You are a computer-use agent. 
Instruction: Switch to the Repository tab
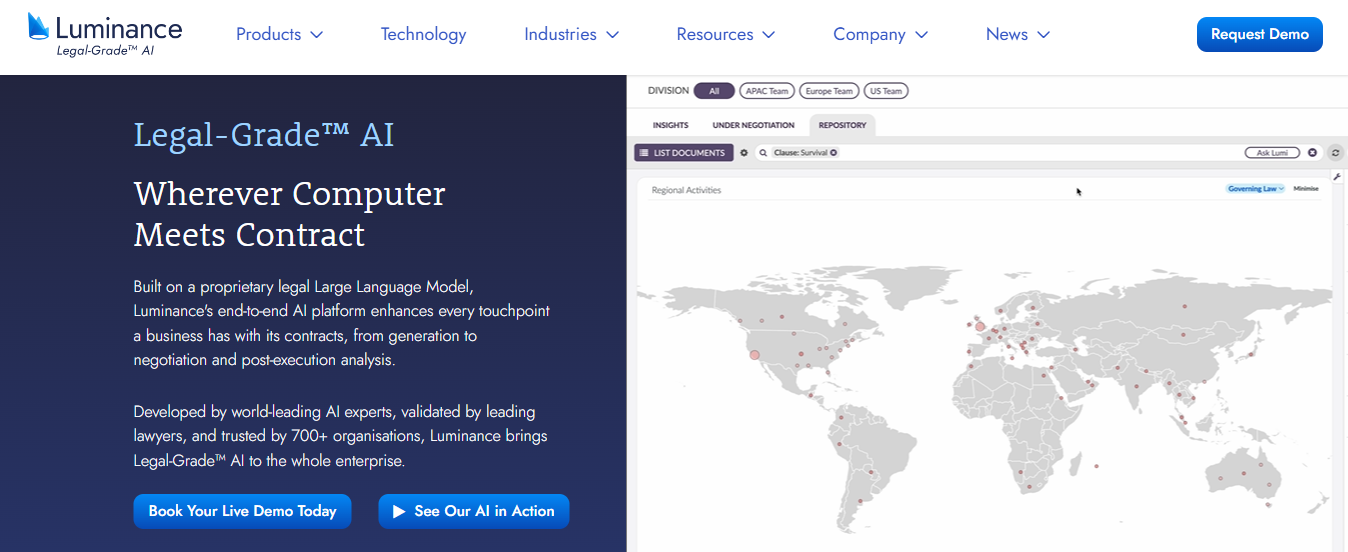coord(842,126)
